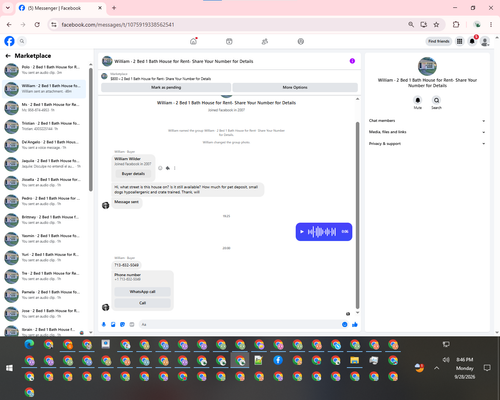The image size is (500, 400).
Task: Click the Mark as pending button
Action: pyautogui.click(x=166, y=87)
